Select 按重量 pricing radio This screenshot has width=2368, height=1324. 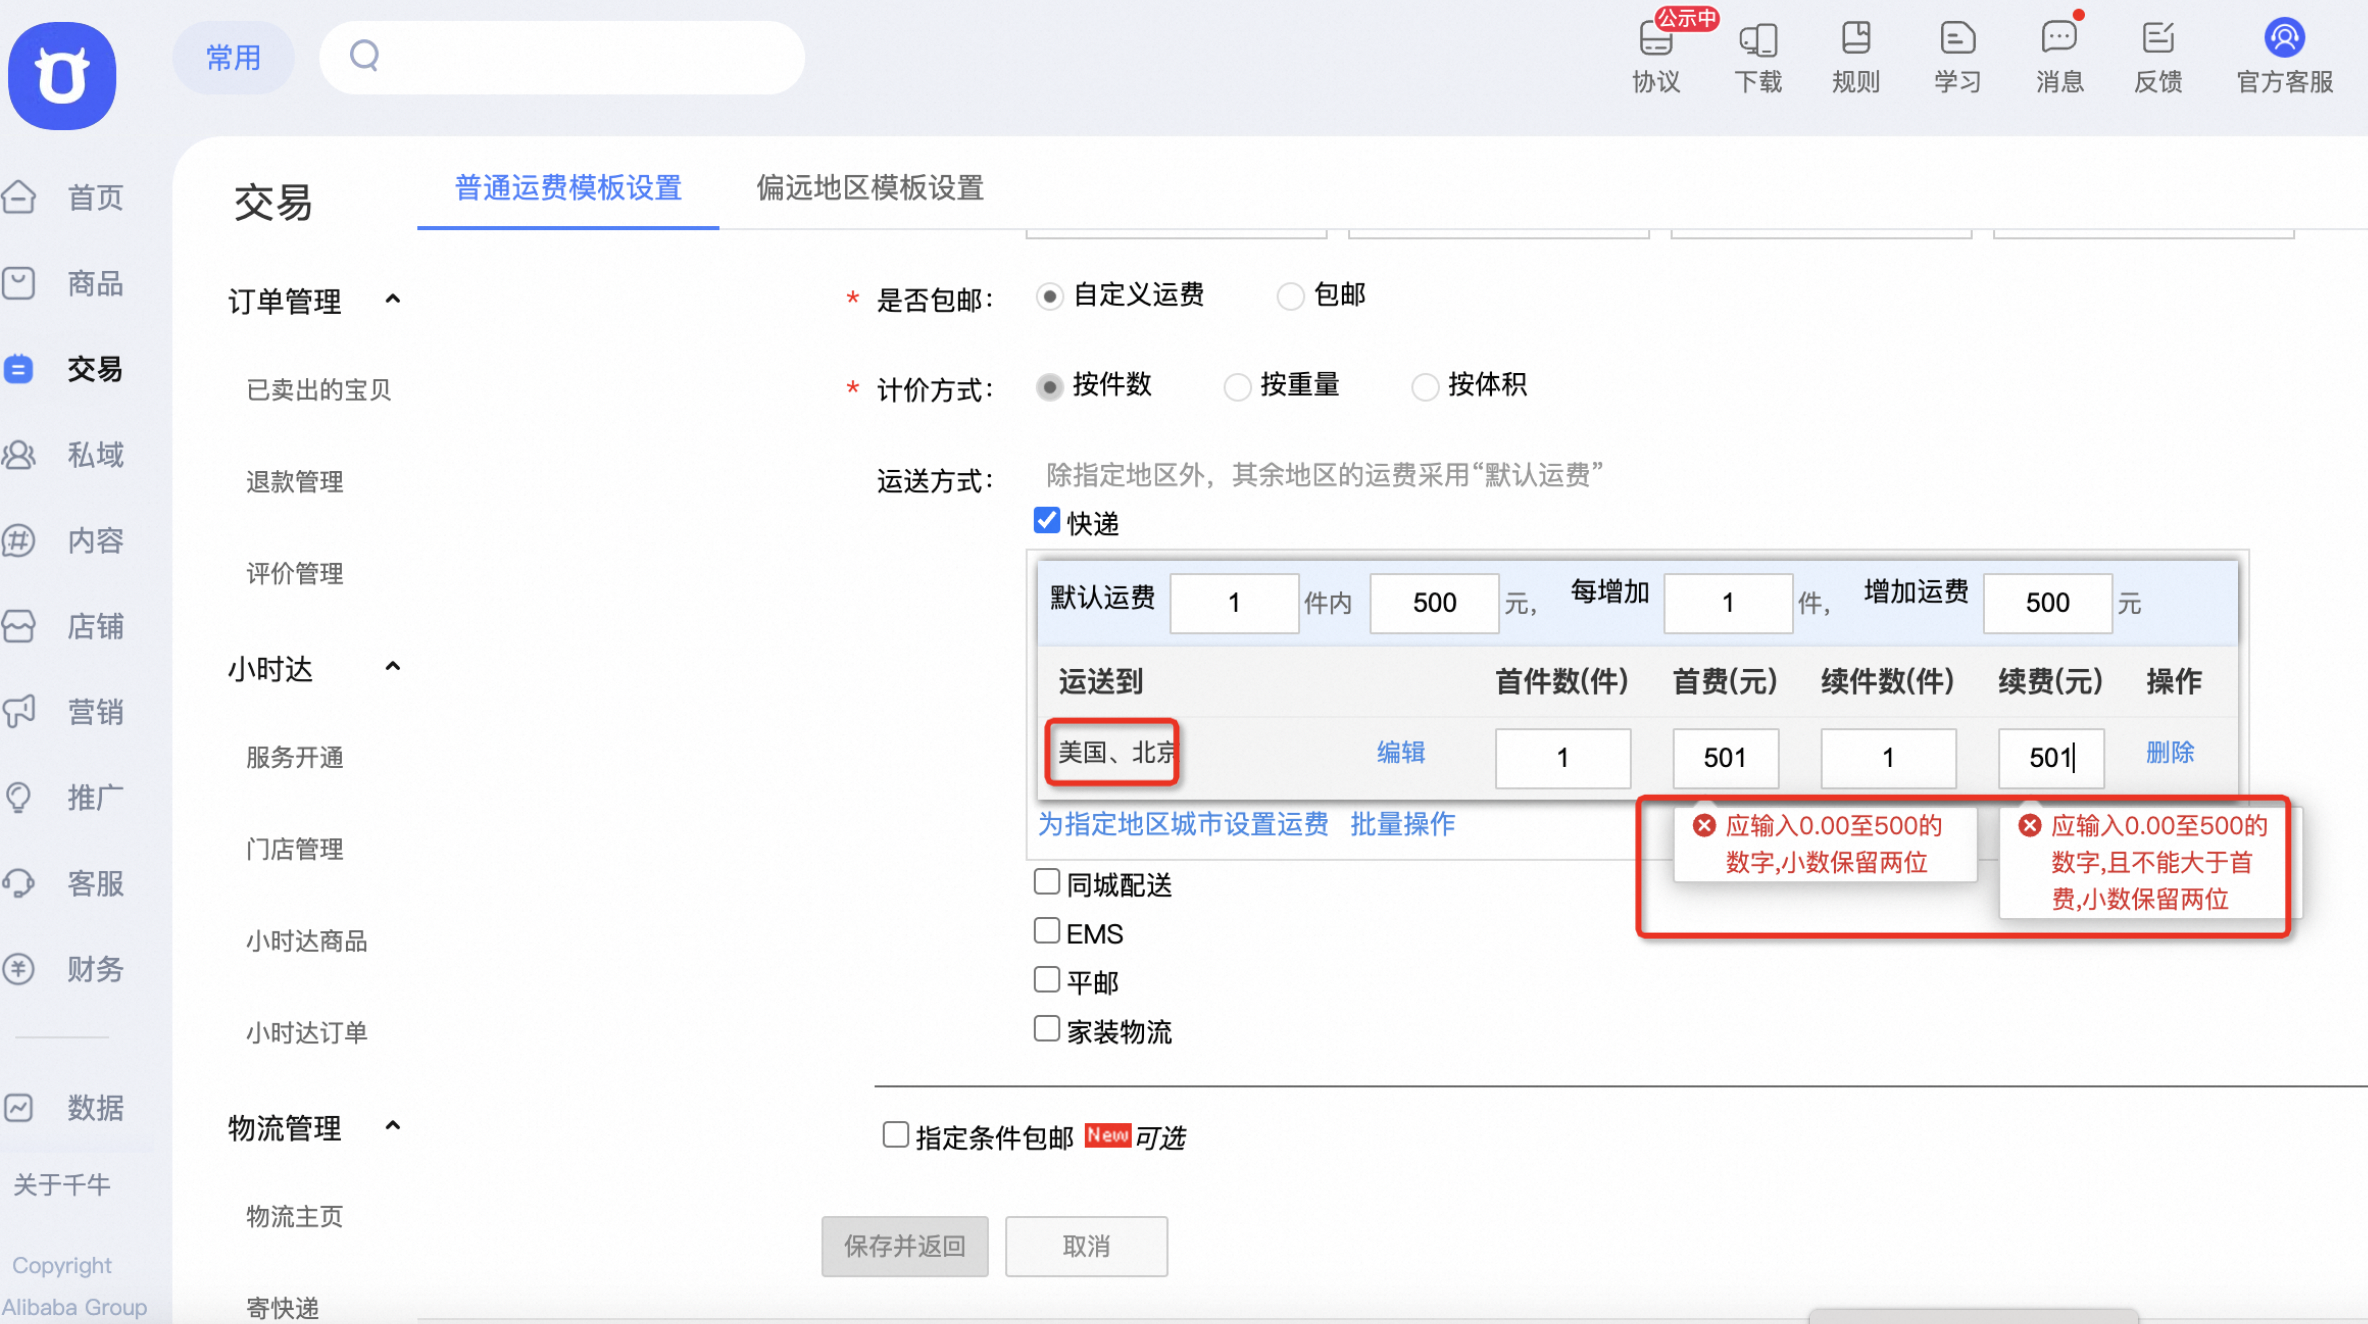(x=1237, y=386)
